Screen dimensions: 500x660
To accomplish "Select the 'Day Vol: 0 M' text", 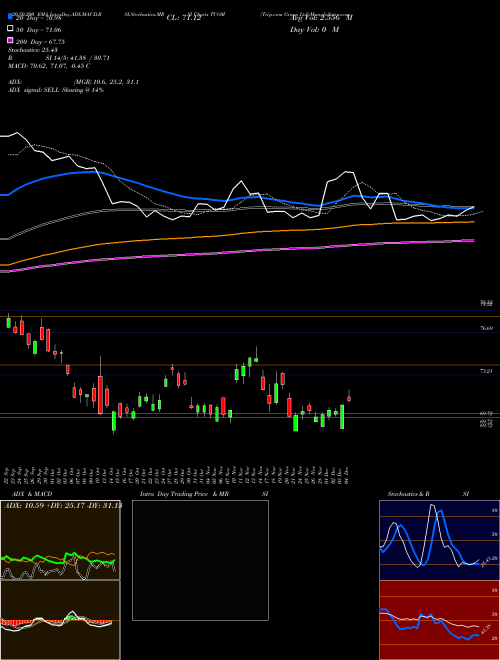I will 314,29.
